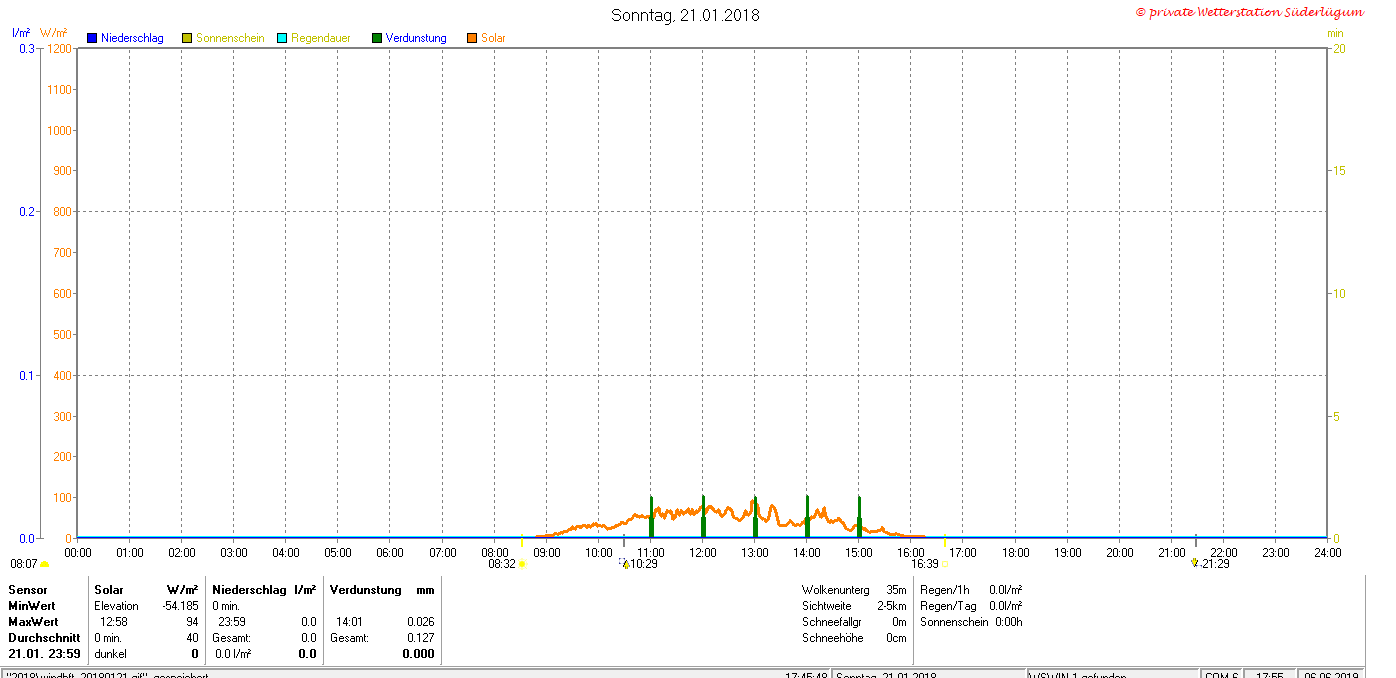Click the Wolkenunterg value in the info panel
This screenshot has width=1396, height=678.
click(895, 590)
